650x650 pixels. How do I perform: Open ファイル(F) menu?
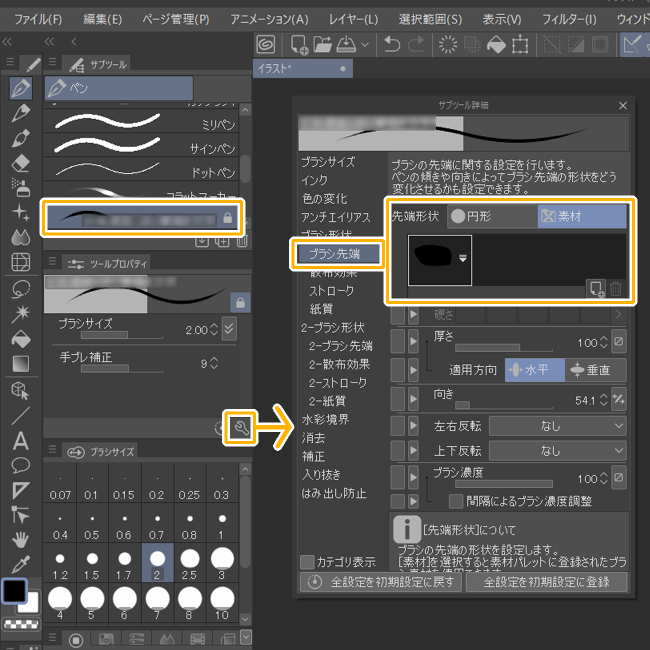[38, 19]
